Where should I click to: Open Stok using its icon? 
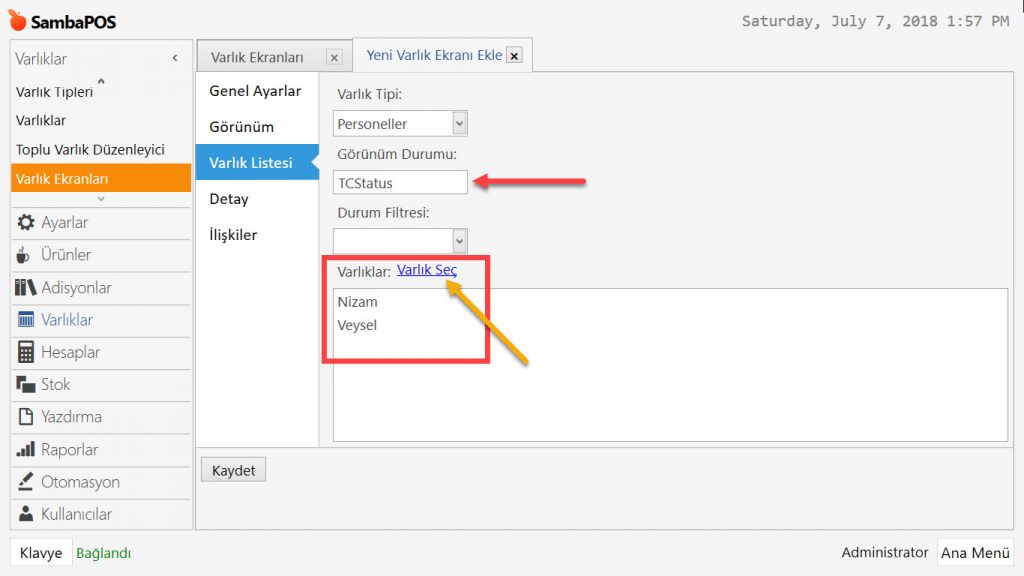pyautogui.click(x=26, y=385)
